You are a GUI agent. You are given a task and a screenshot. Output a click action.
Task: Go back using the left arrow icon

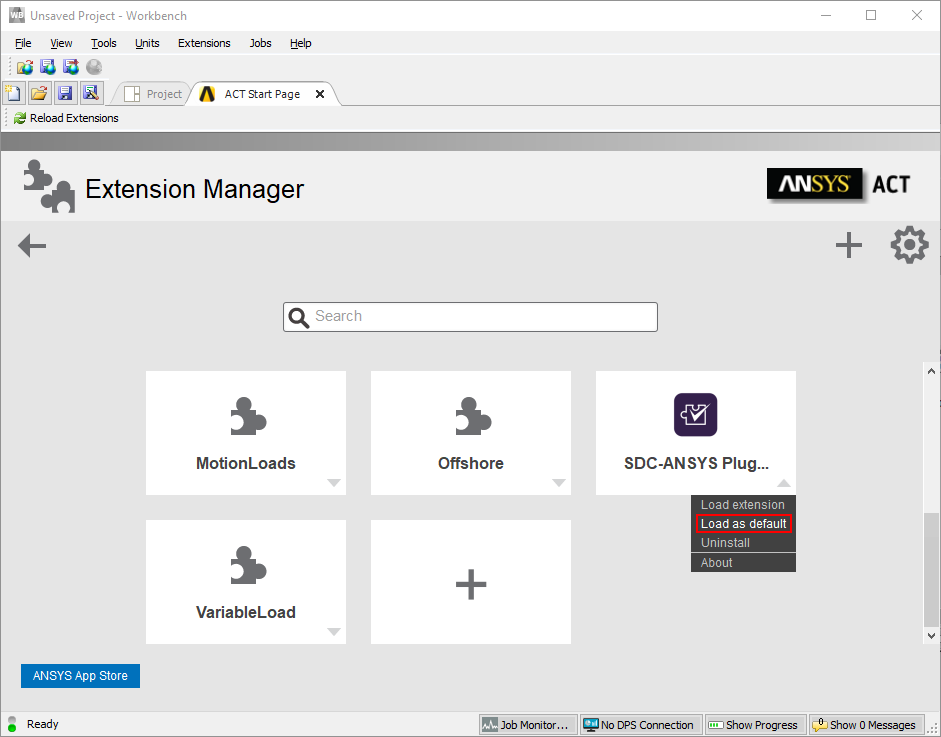(x=32, y=245)
